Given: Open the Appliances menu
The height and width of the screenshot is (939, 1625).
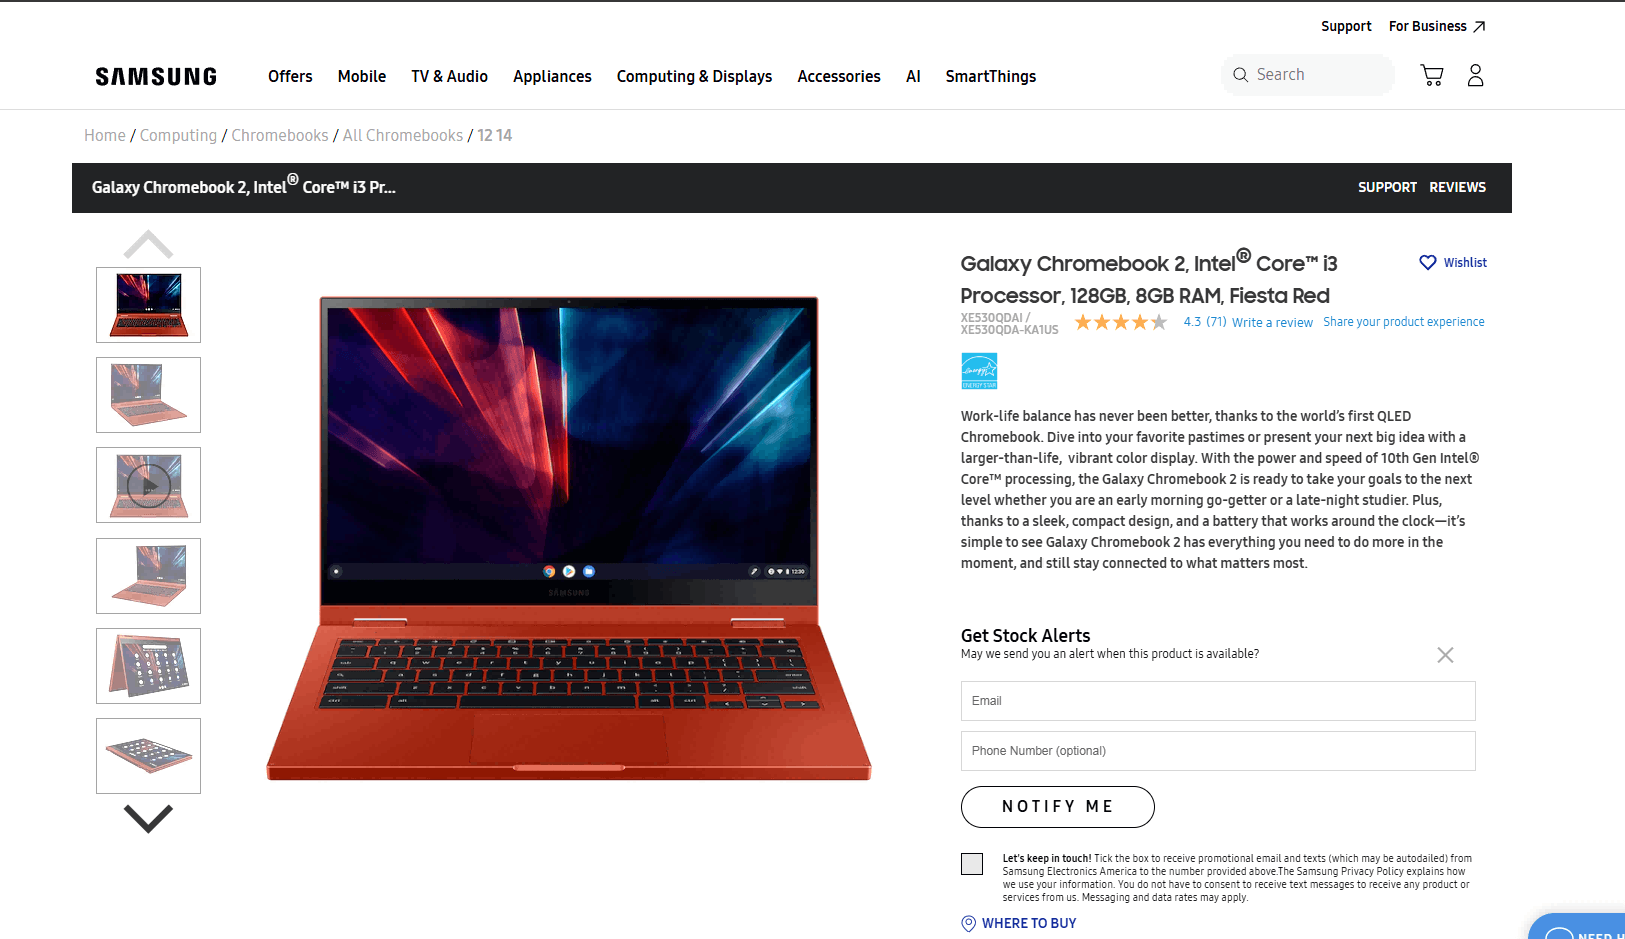Looking at the screenshot, I should click(x=552, y=76).
